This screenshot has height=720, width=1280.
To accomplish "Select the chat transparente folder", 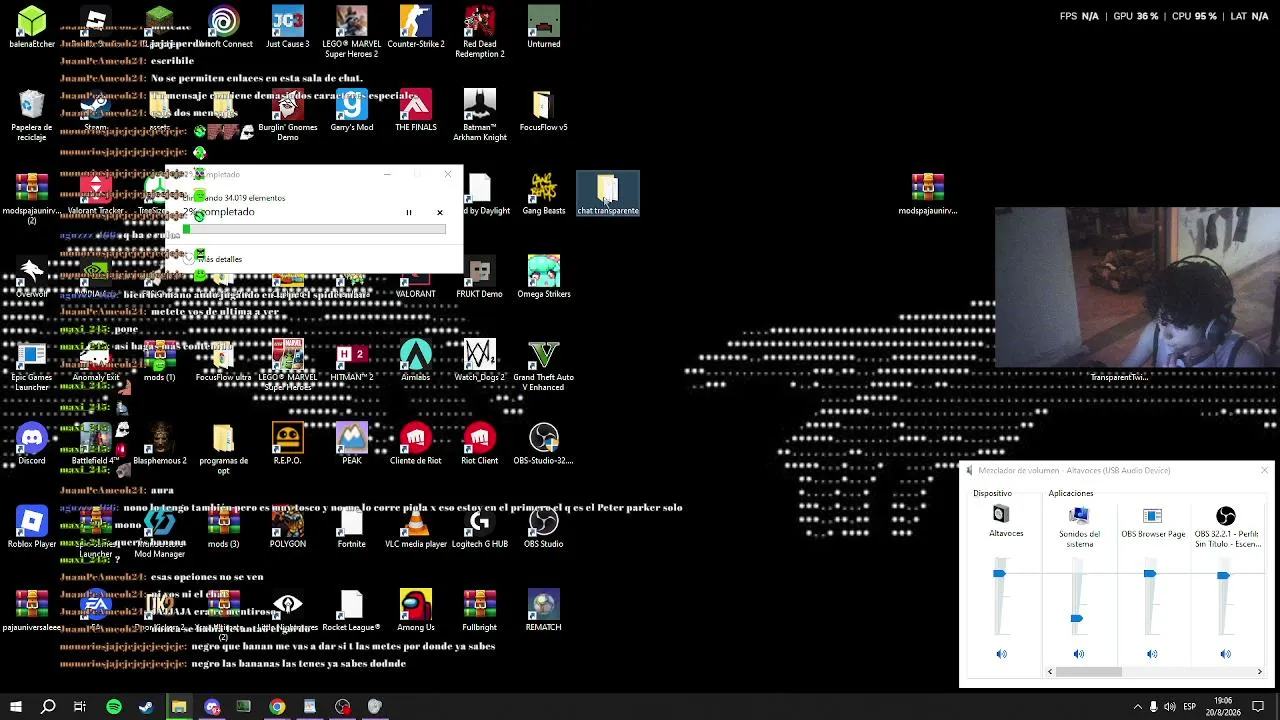I will pos(608,194).
